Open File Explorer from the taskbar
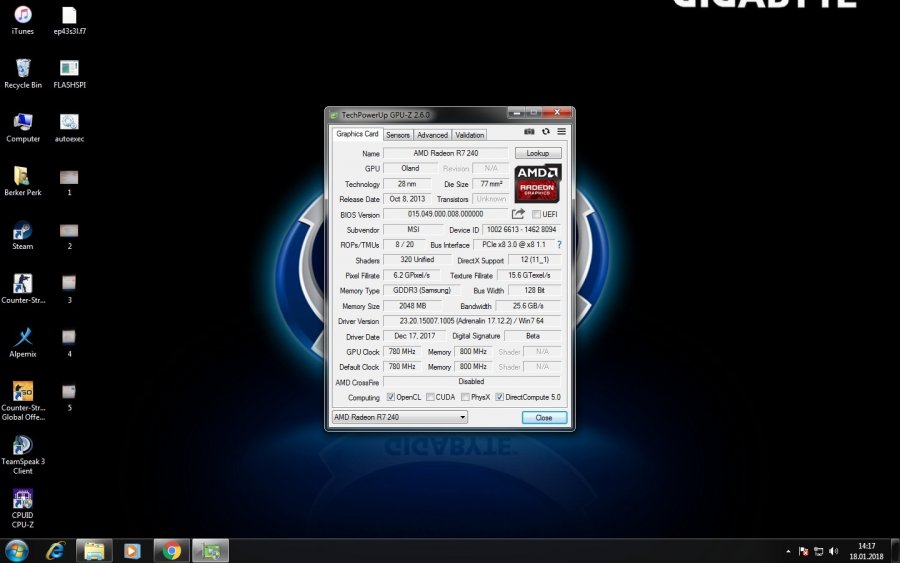Viewport: 900px width, 563px height. [94, 551]
